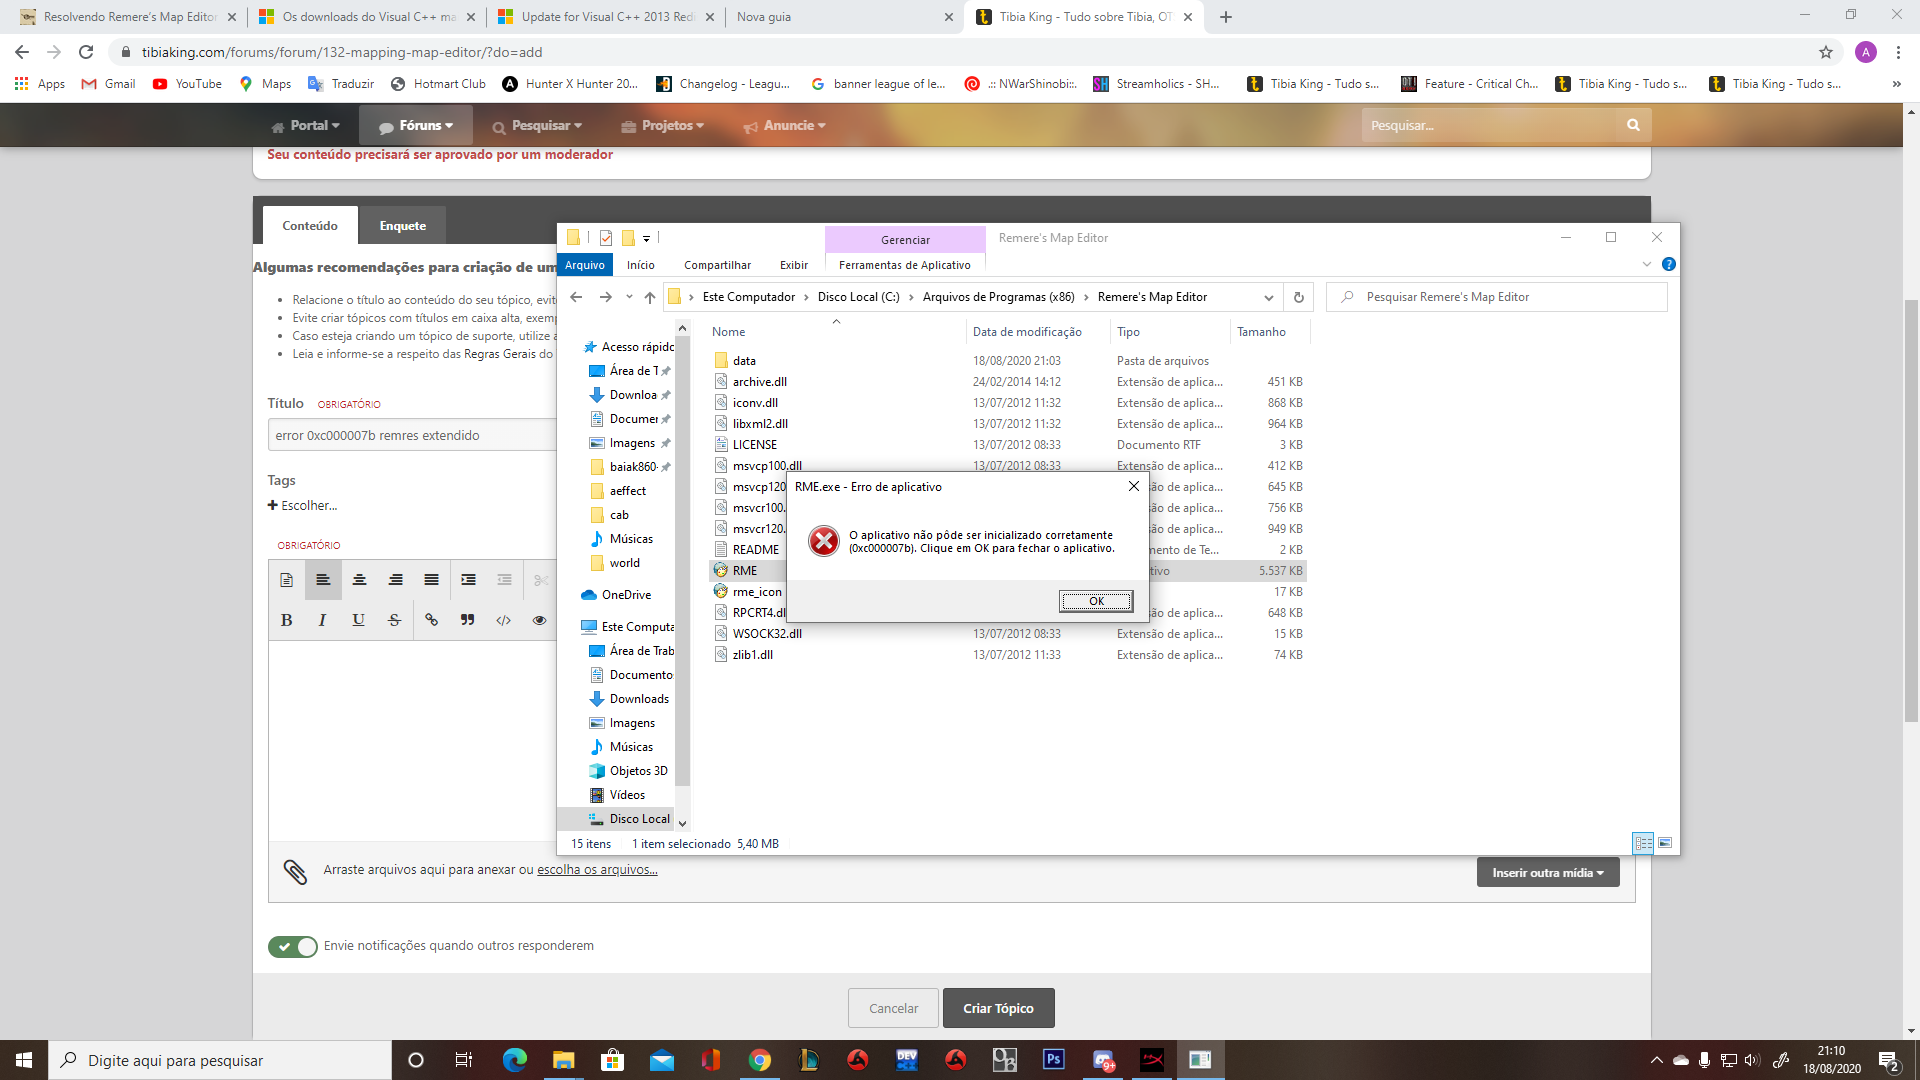Open the Exibir ribbon tab
Screen dimensions: 1920x1080
[793, 265]
